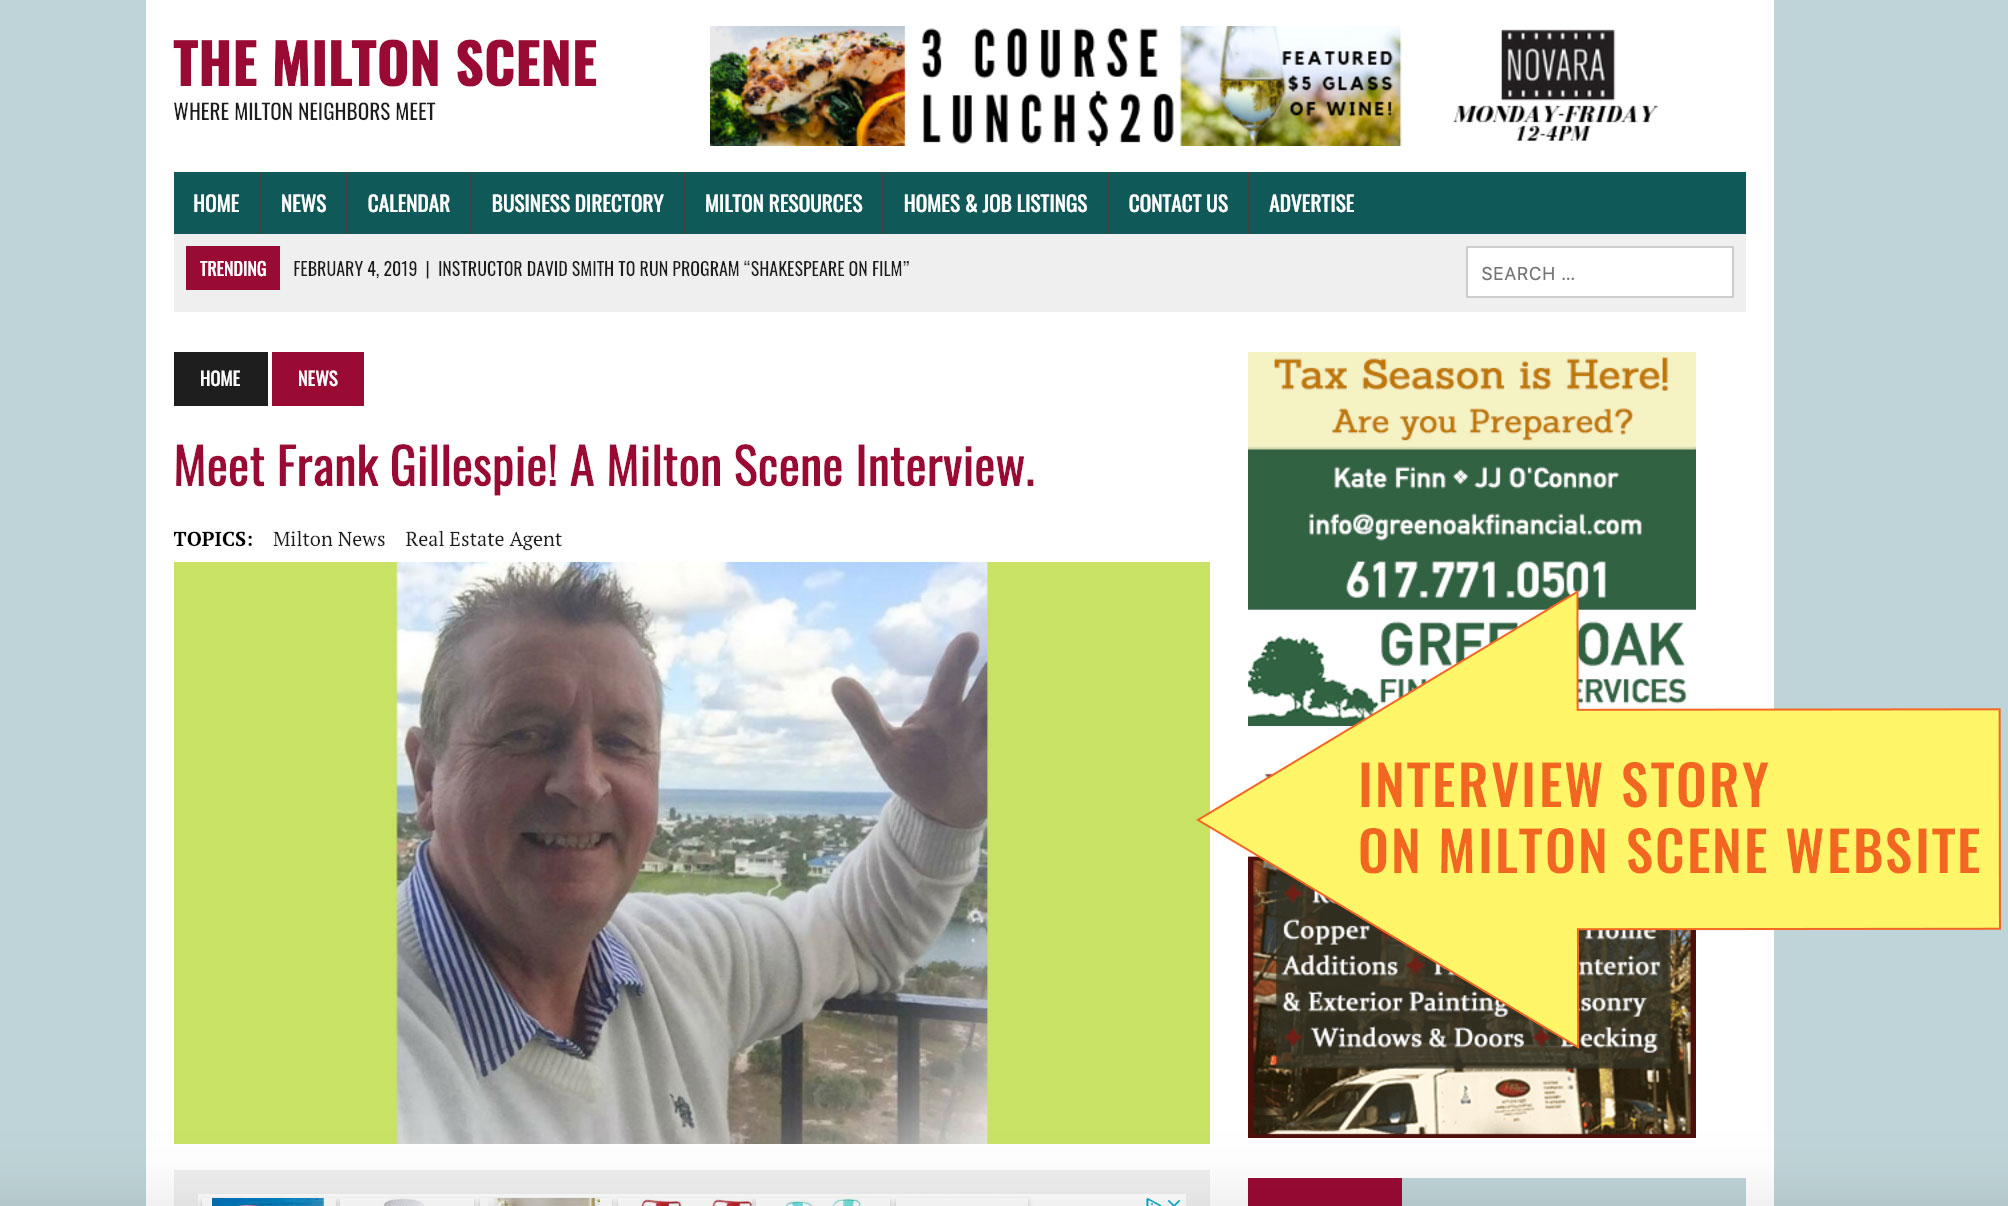
Task: Open Frank Gillespie's photo thumbnail
Action: pyautogui.click(x=692, y=853)
